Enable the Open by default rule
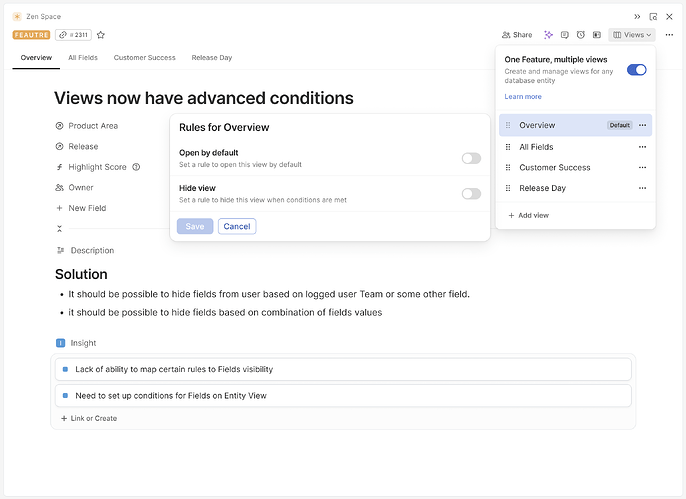Screen dimensions: 686x499 point(471,158)
